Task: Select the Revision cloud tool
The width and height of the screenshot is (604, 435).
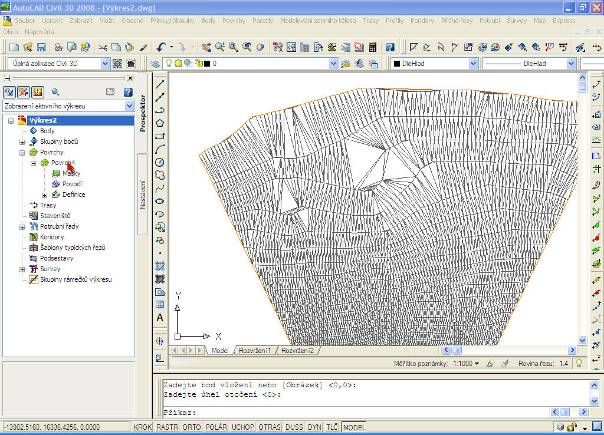Action: [160, 175]
